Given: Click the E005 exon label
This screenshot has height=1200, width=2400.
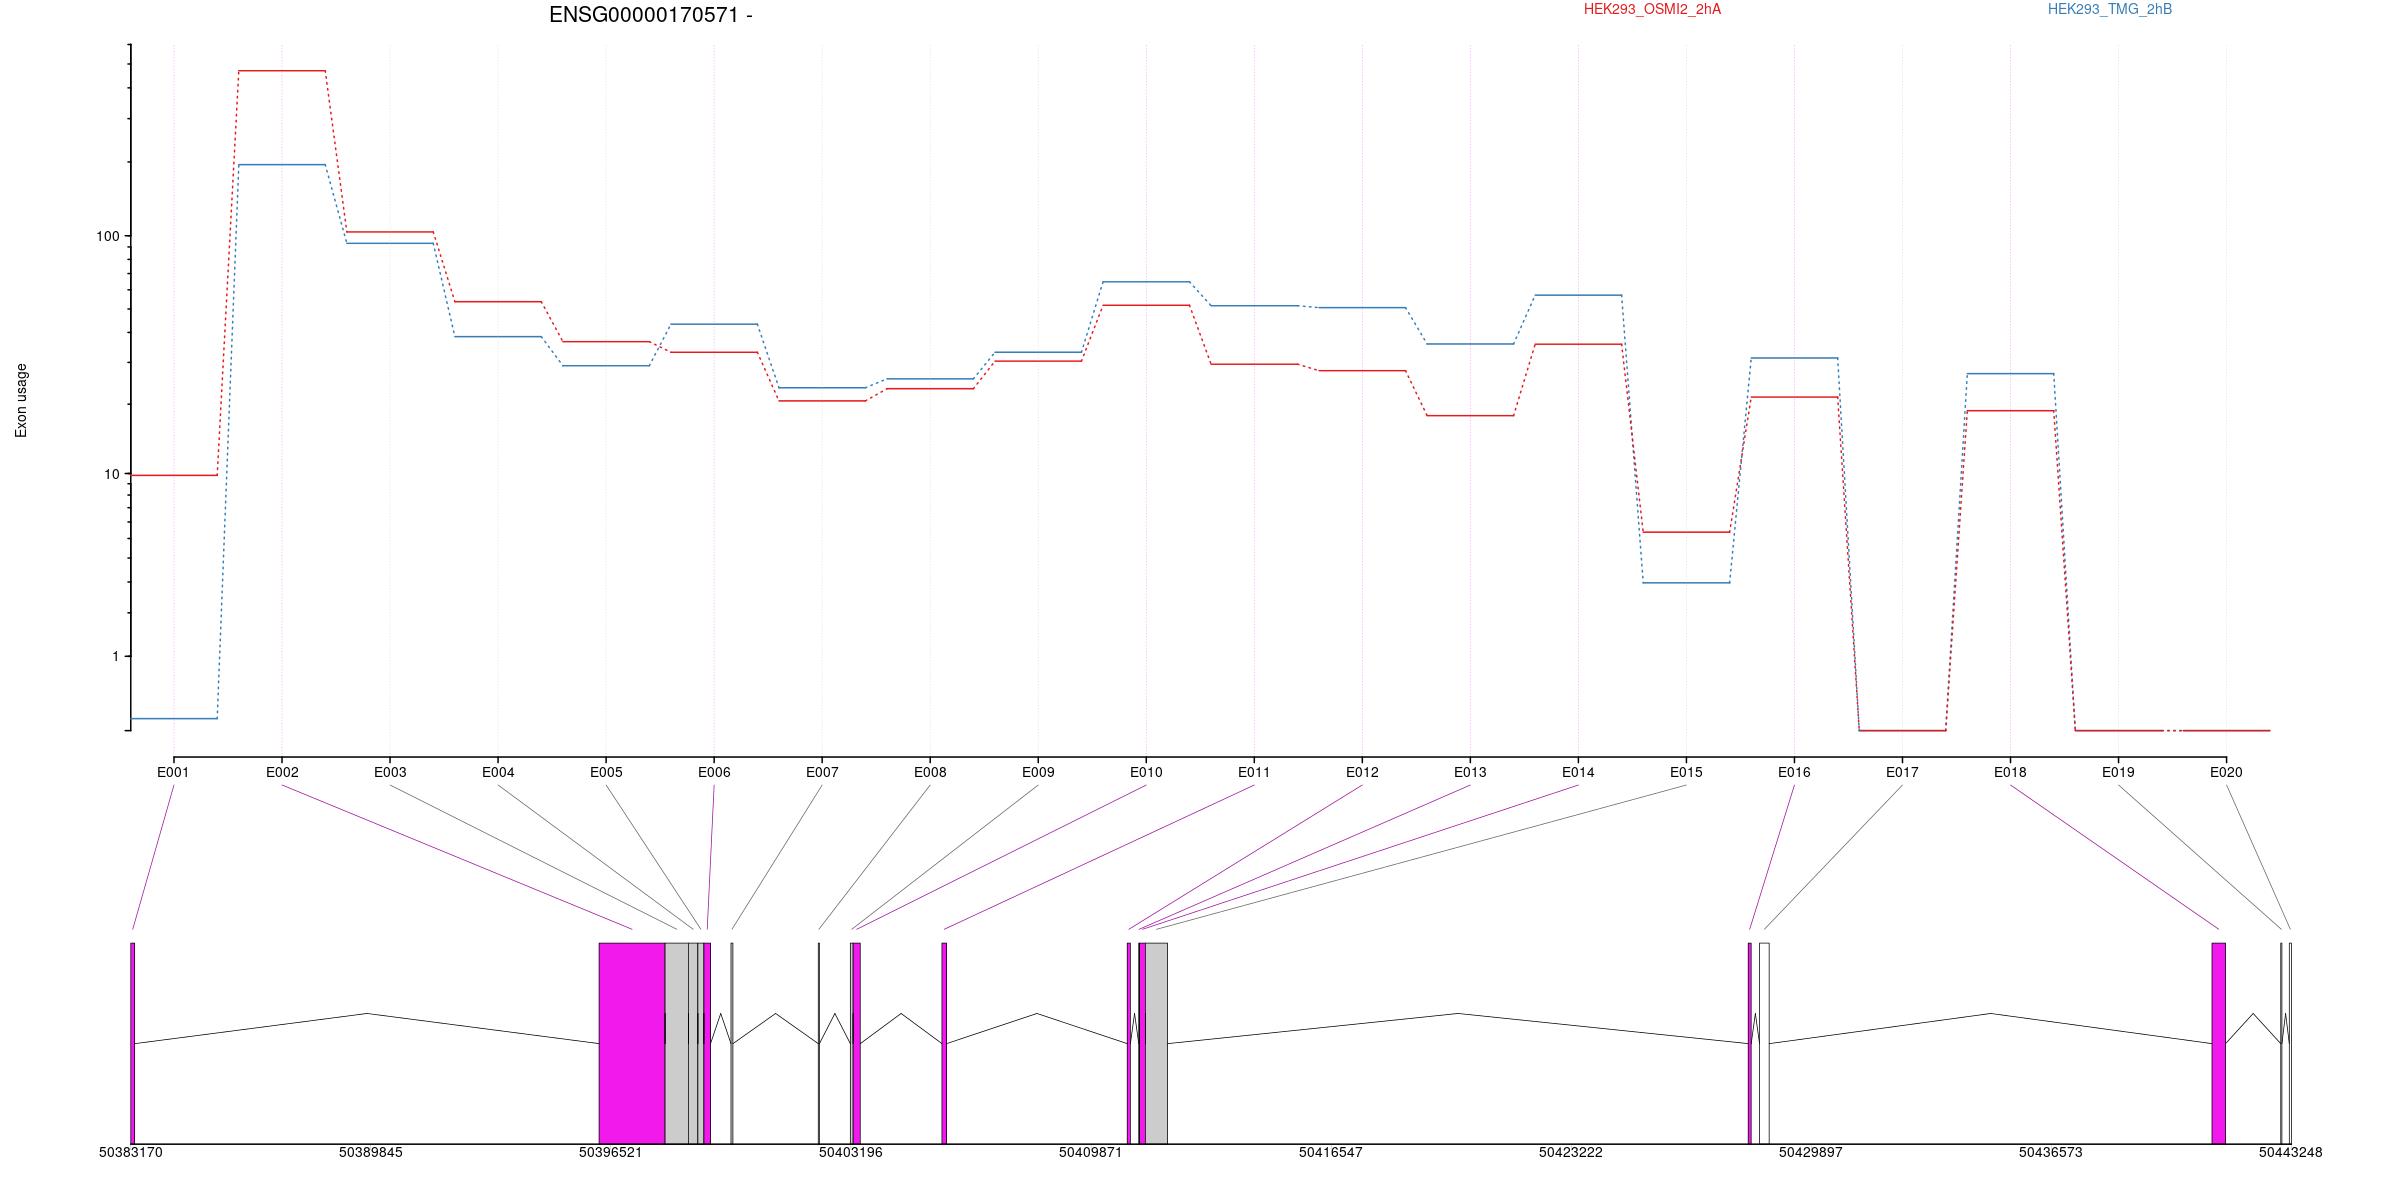Looking at the screenshot, I should 606,772.
